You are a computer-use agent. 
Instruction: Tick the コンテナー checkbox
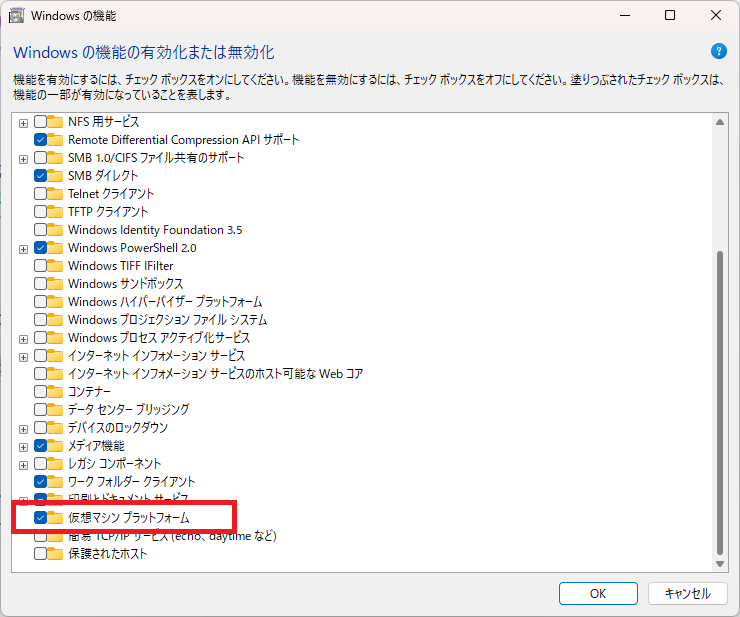point(40,391)
